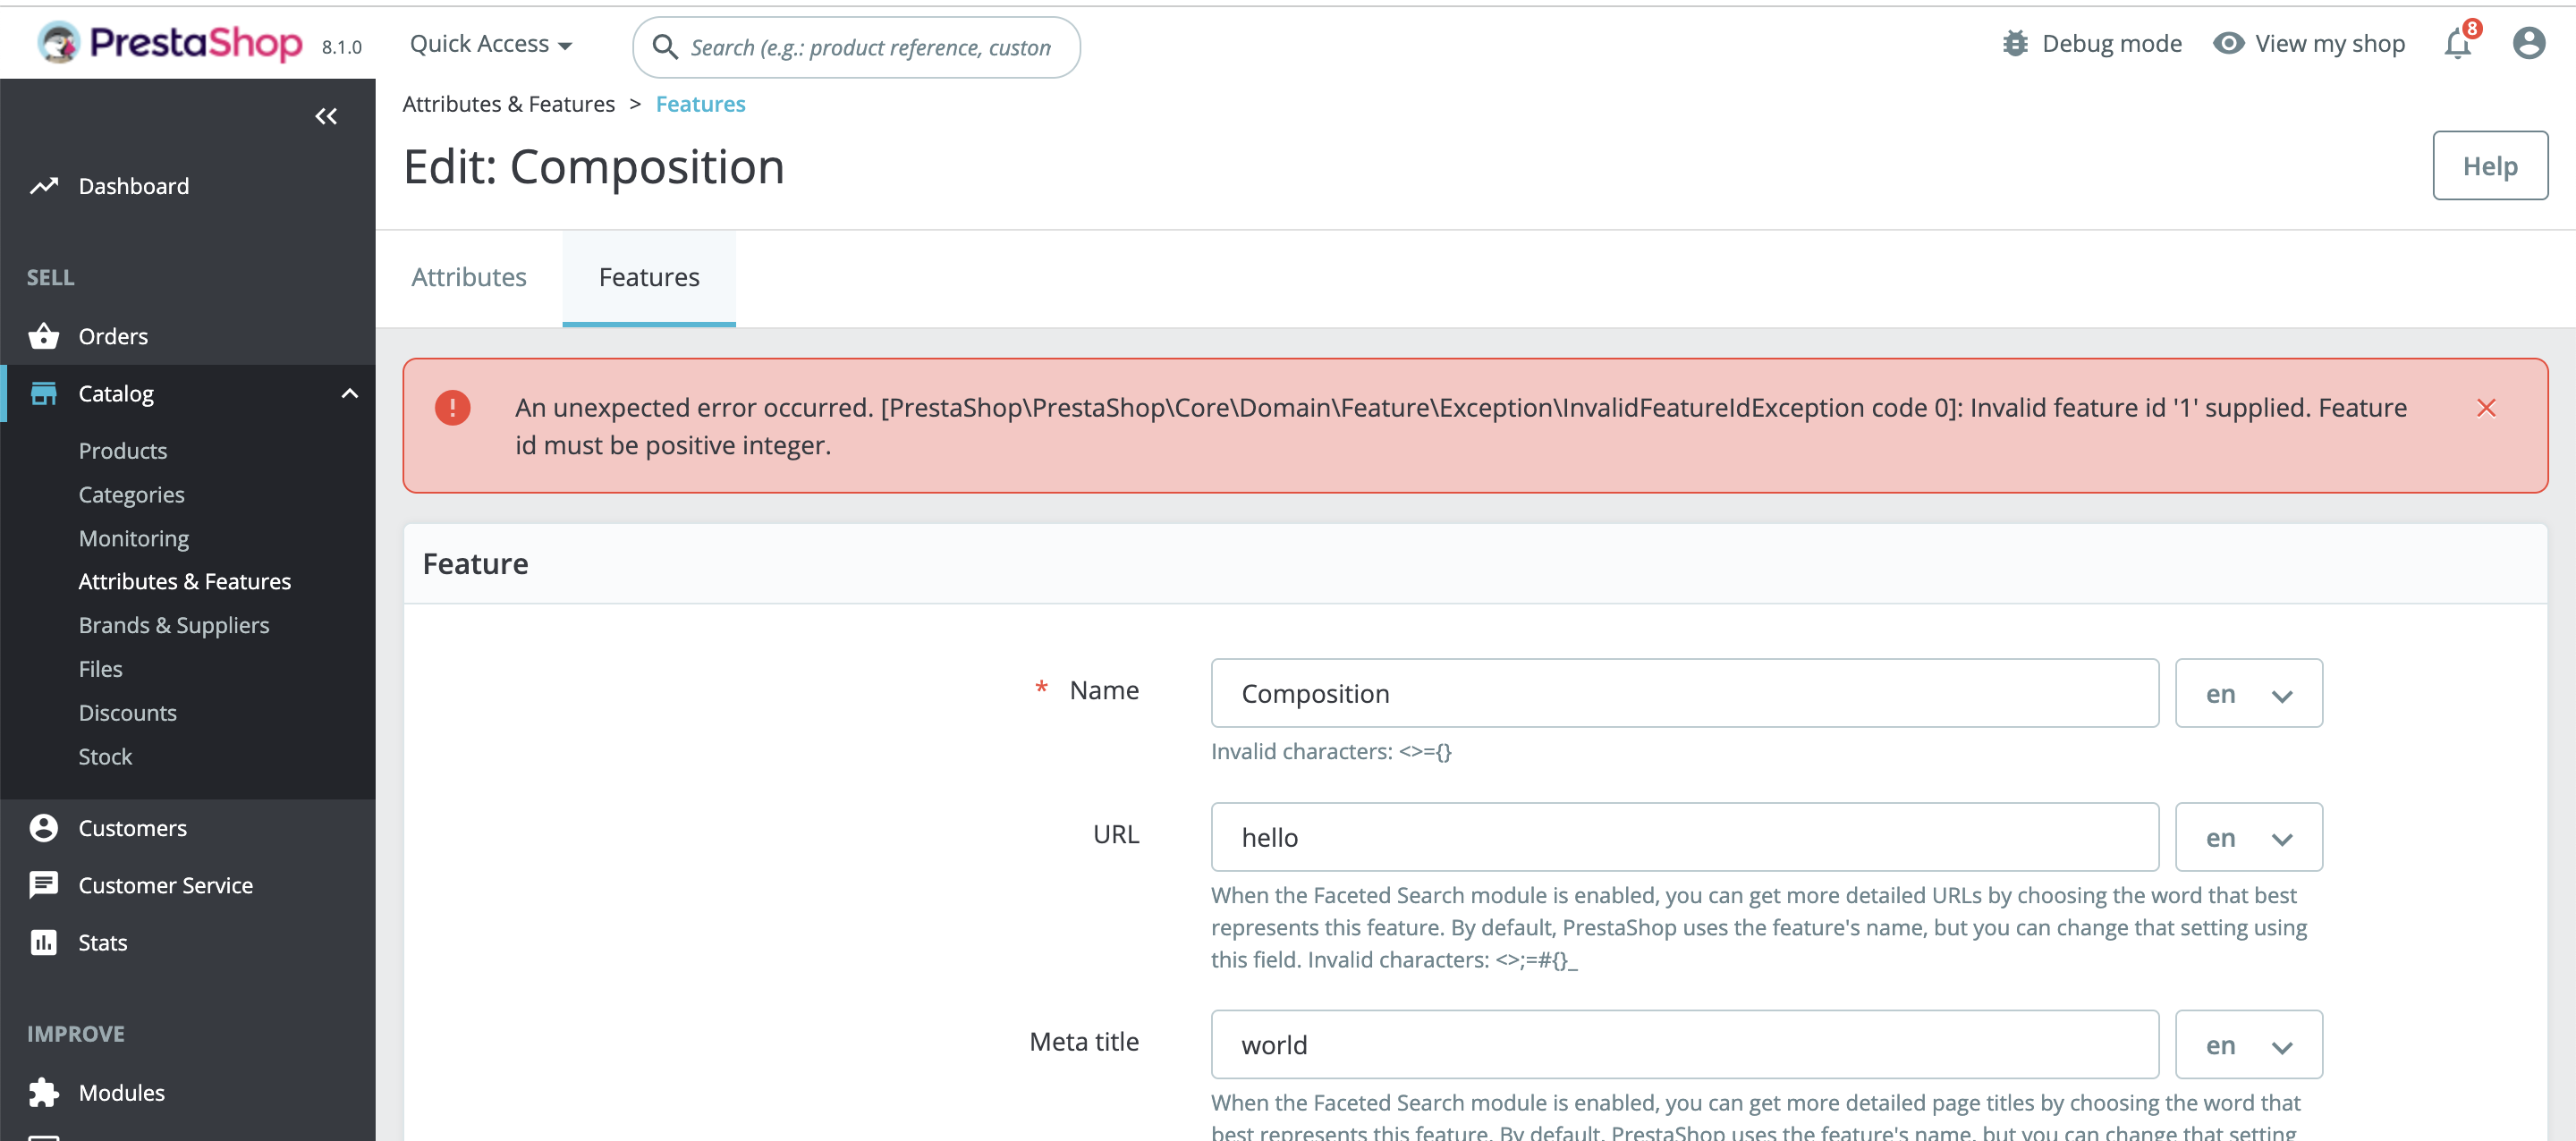Open Customer Service chat icon

[45, 884]
